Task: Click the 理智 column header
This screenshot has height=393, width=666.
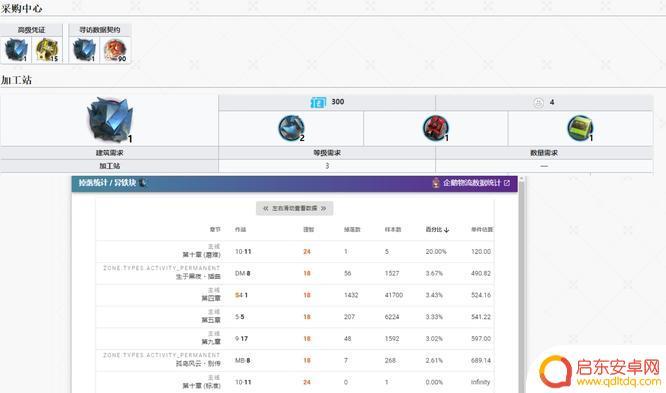Action: (308, 229)
